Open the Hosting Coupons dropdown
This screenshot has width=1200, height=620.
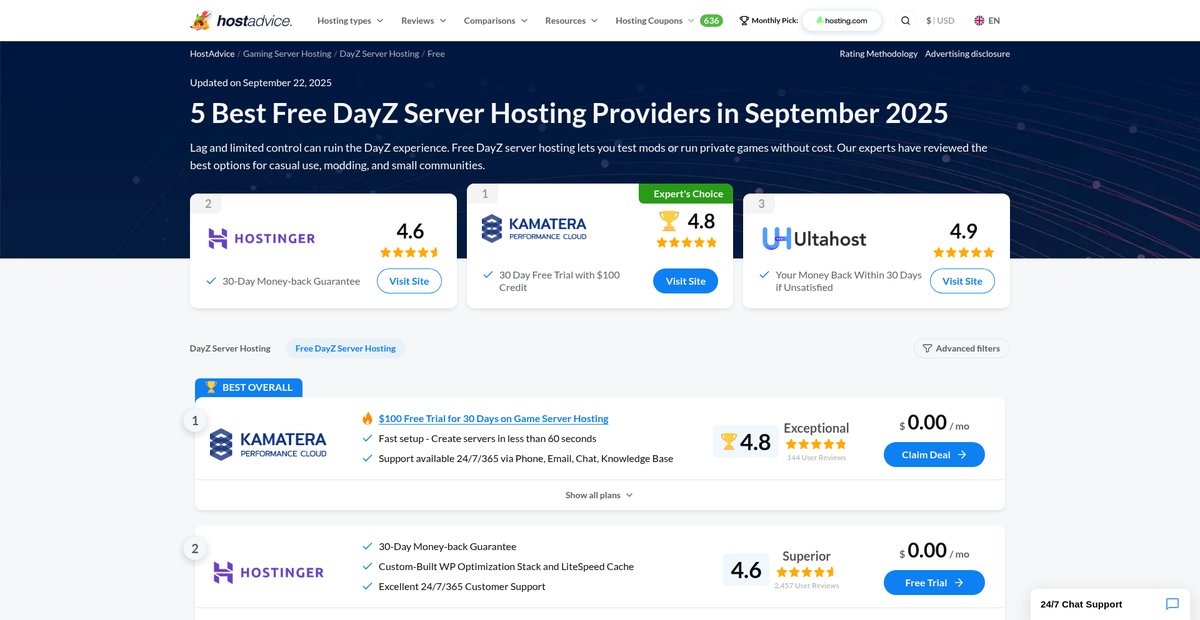pyautogui.click(x=655, y=20)
